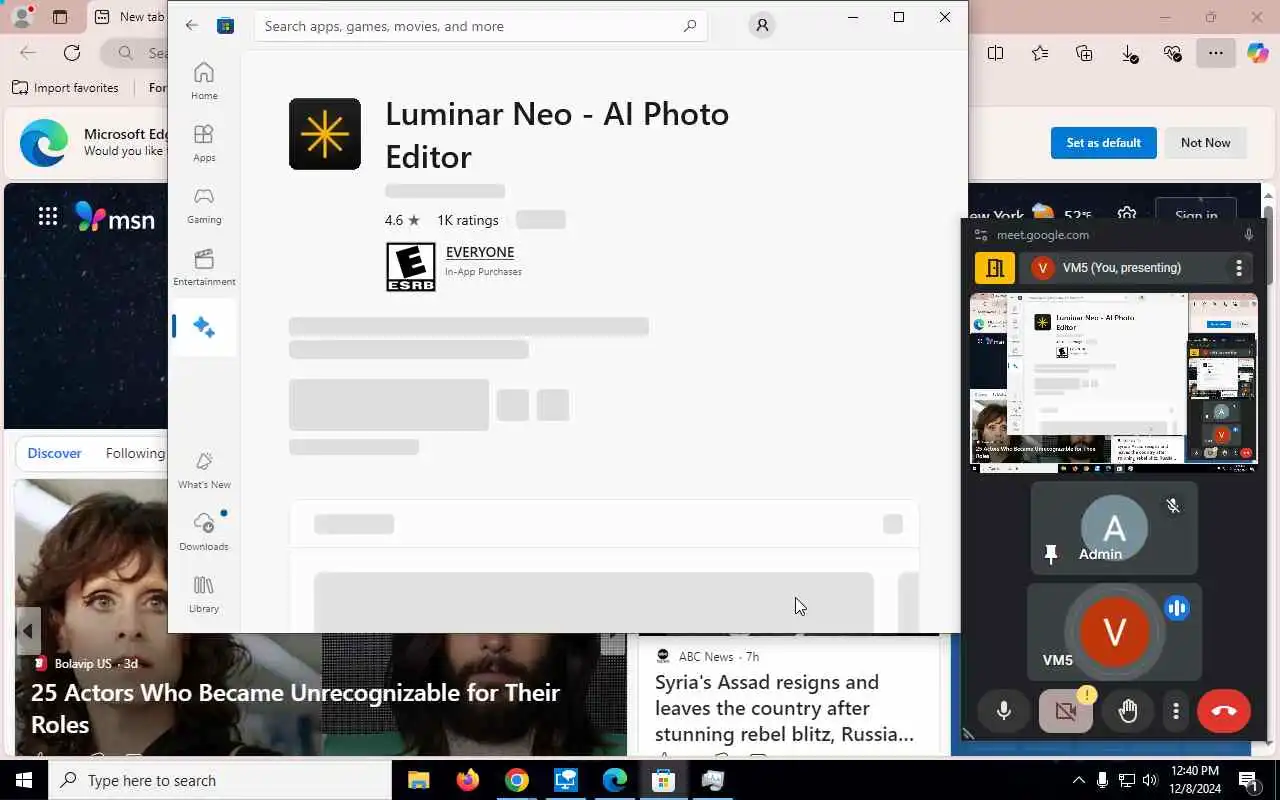1280x800 pixels.
Task: Open Microsoft Store from taskbar
Action: click(663, 780)
